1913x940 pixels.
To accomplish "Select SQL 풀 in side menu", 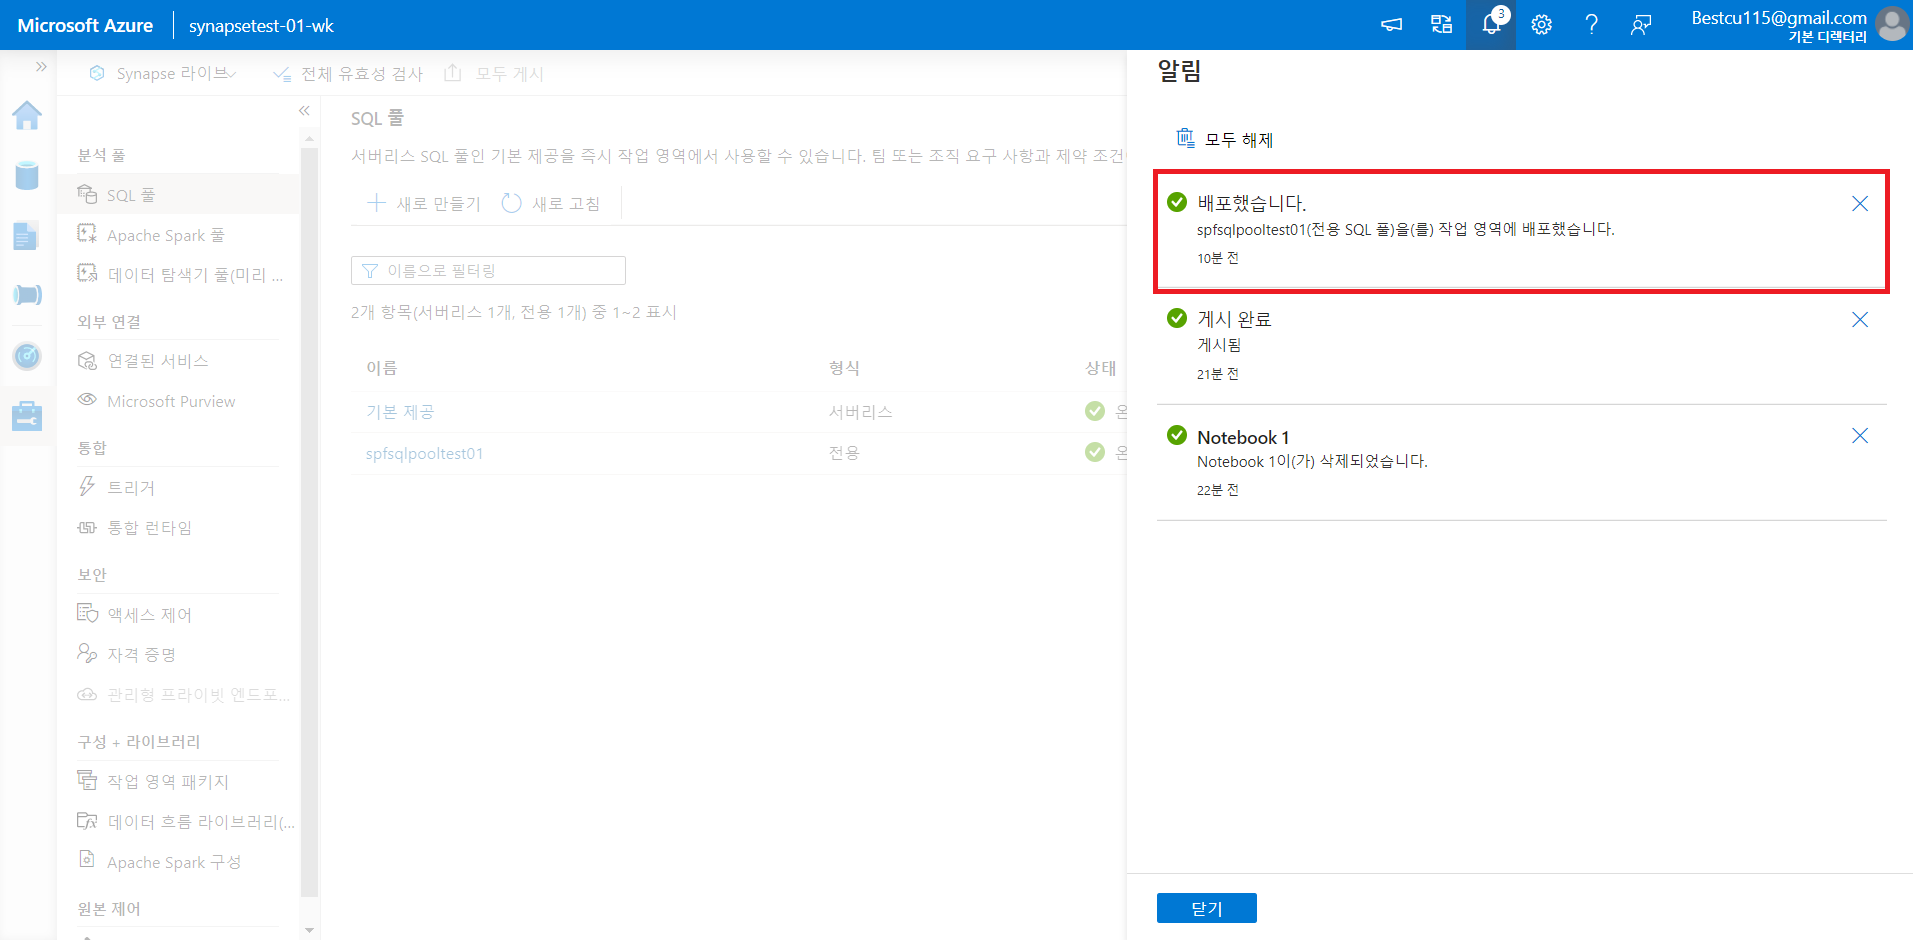I will pyautogui.click(x=180, y=195).
